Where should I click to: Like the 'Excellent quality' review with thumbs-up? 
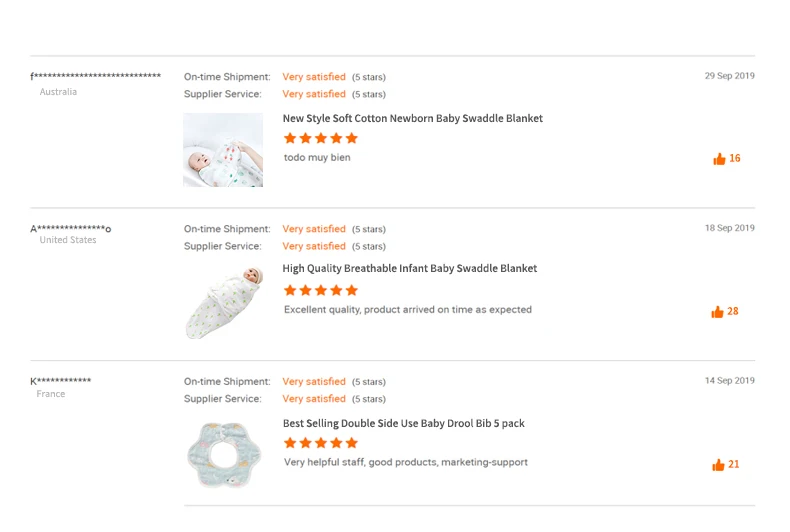click(x=717, y=312)
